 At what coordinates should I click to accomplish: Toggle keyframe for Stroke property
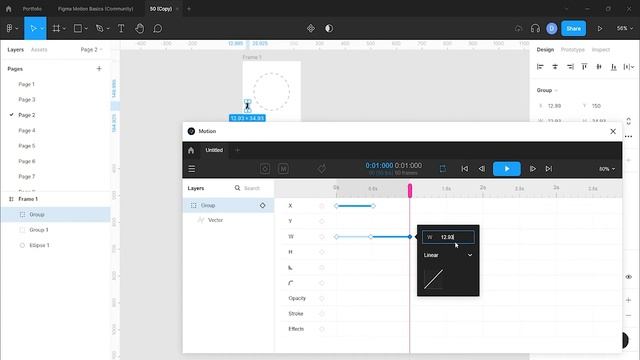pyautogui.click(x=322, y=313)
